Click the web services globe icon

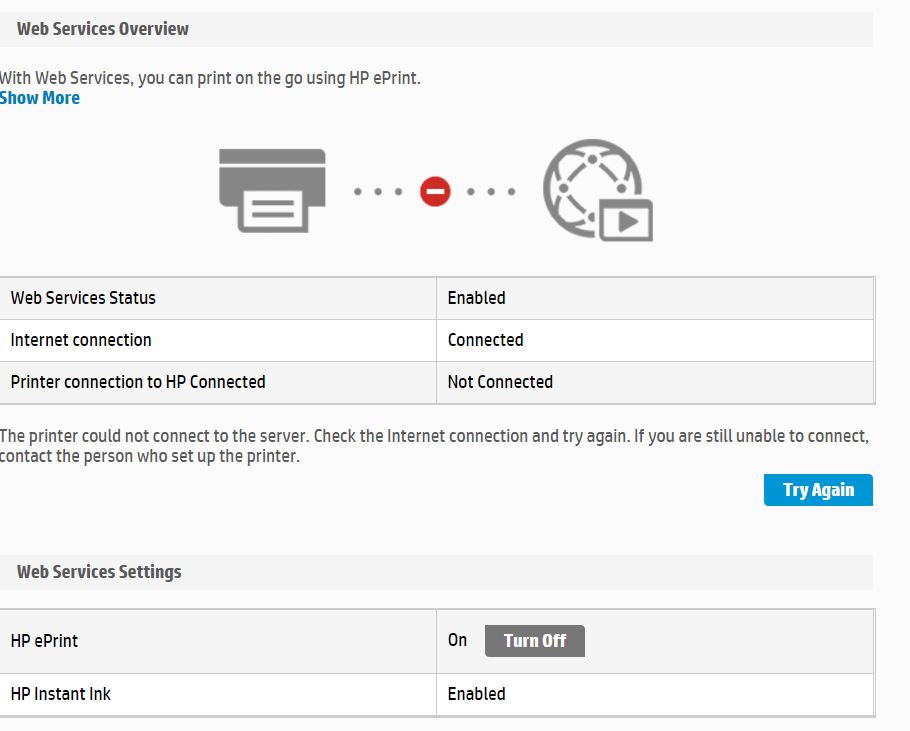click(597, 190)
